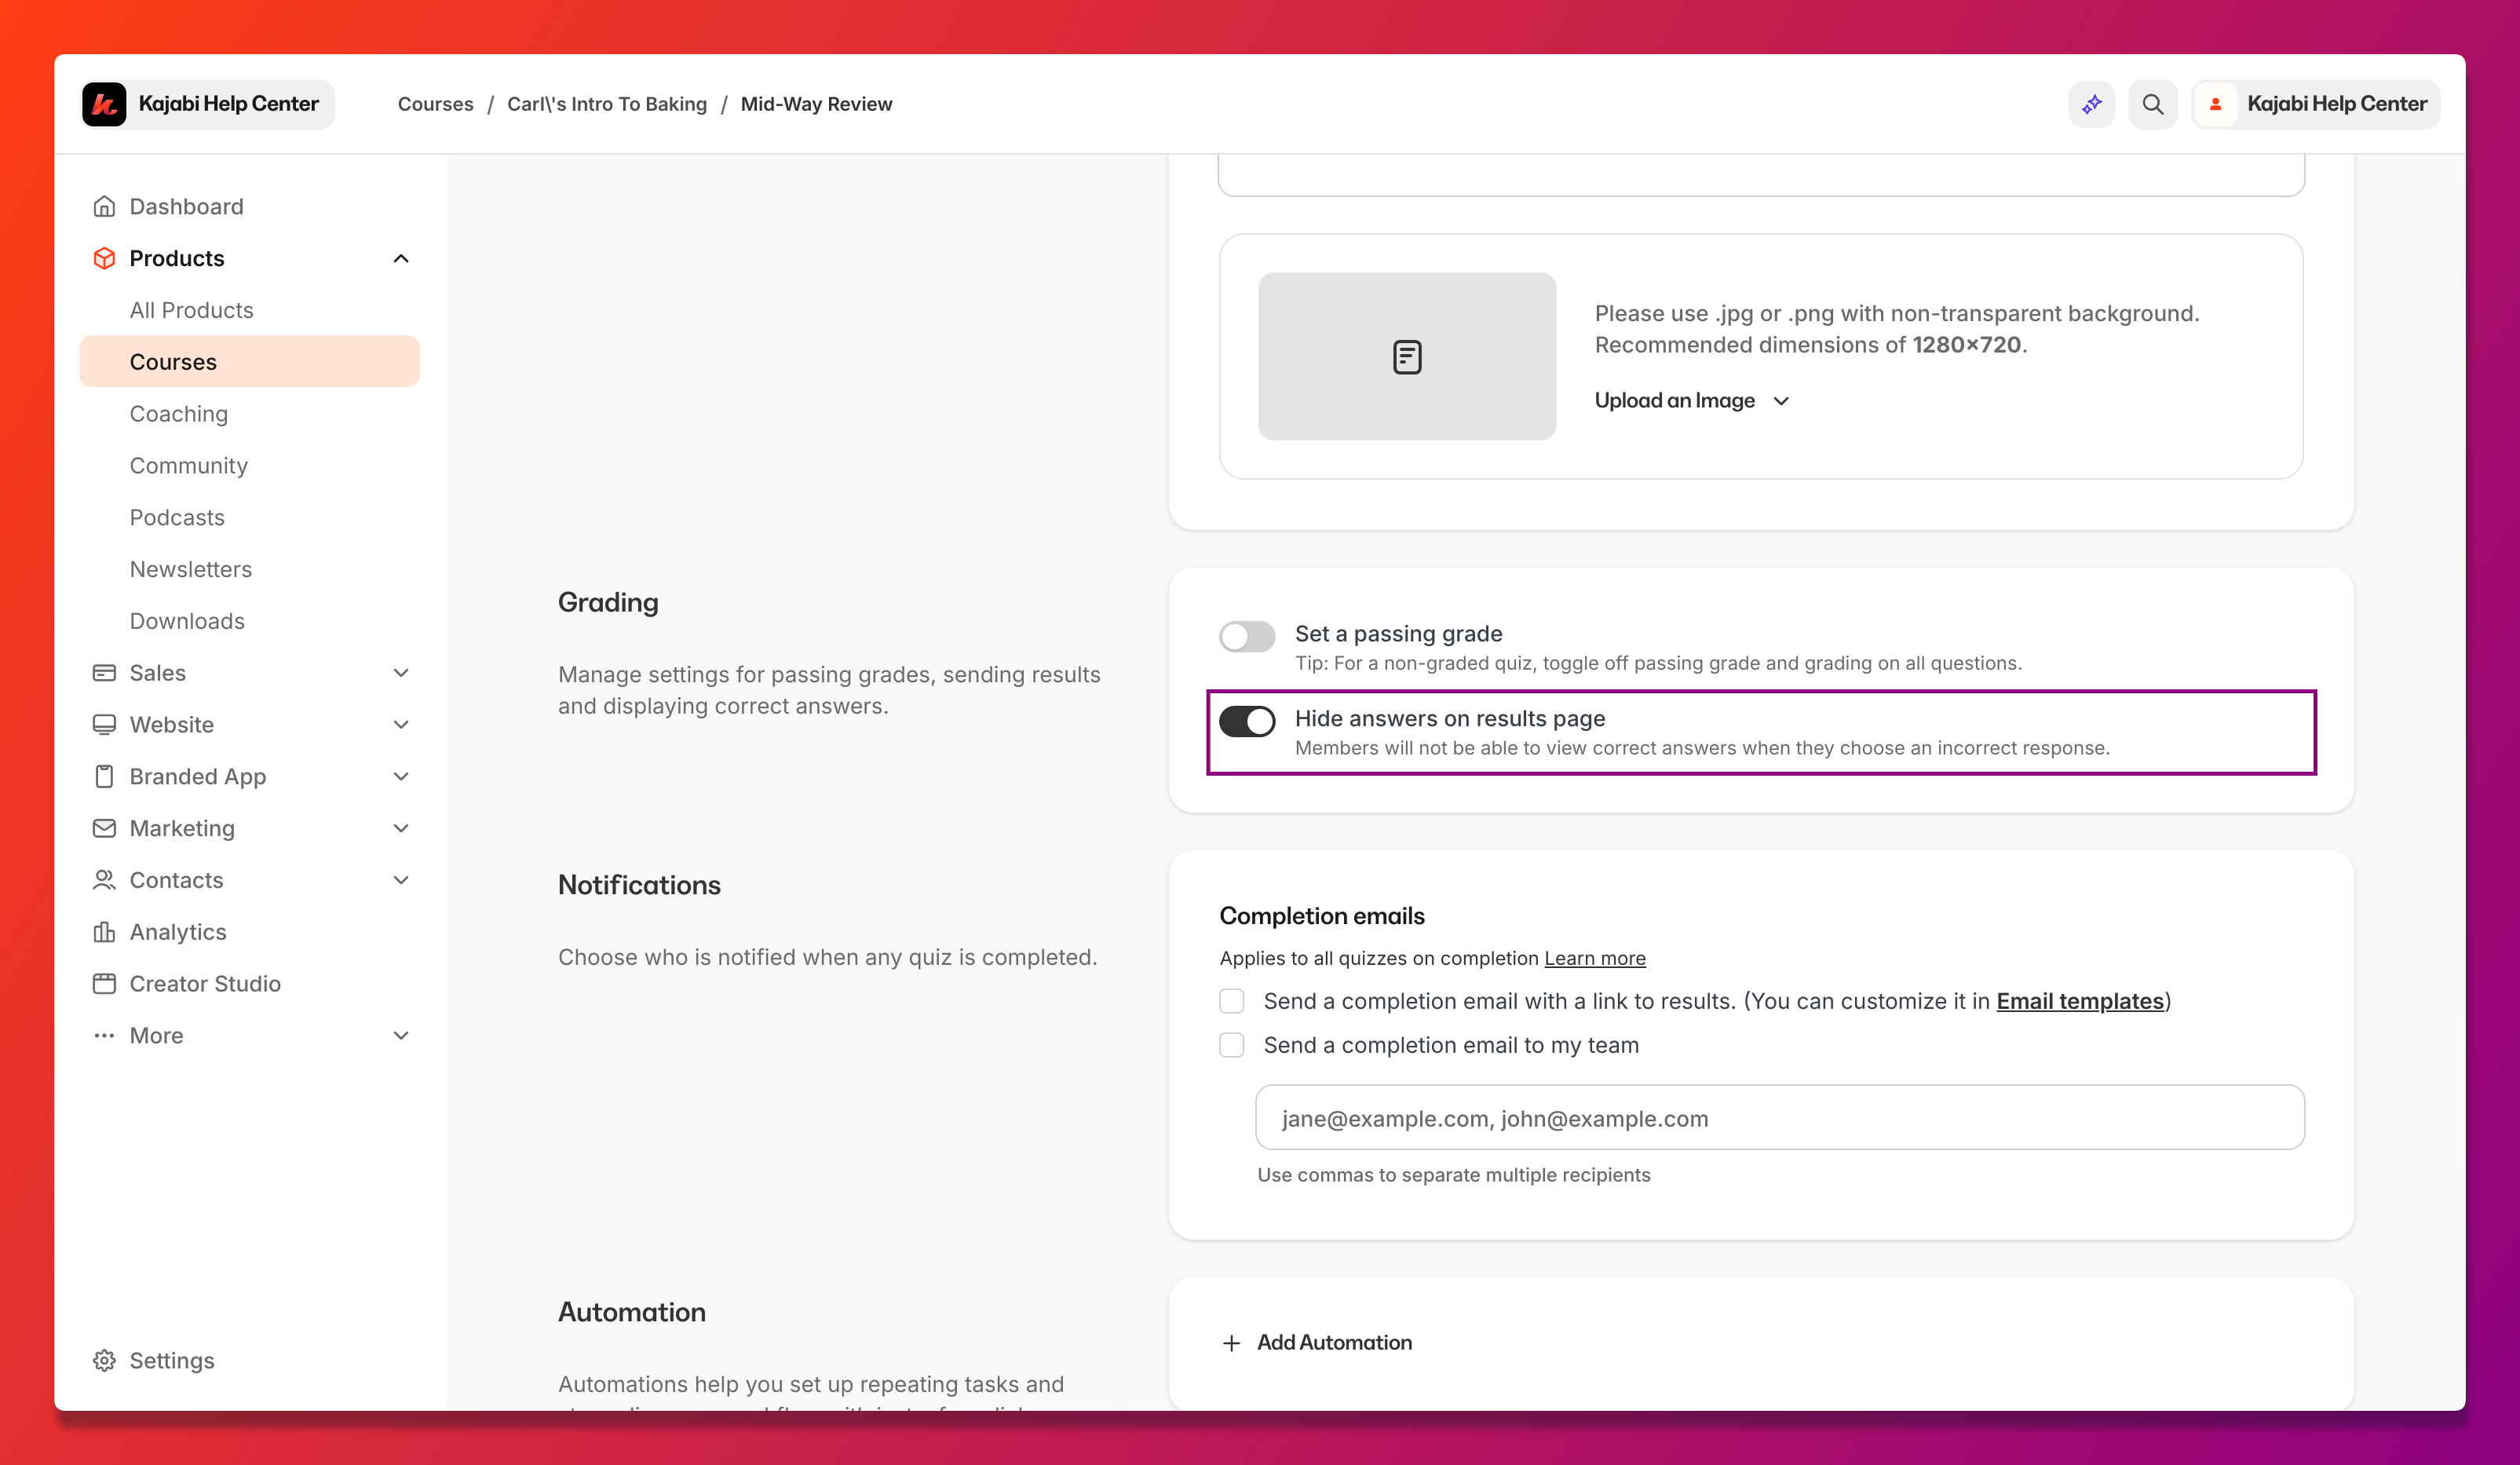This screenshot has height=1465, width=2520.
Task: Click the Contacts people icon
Action: tap(104, 880)
